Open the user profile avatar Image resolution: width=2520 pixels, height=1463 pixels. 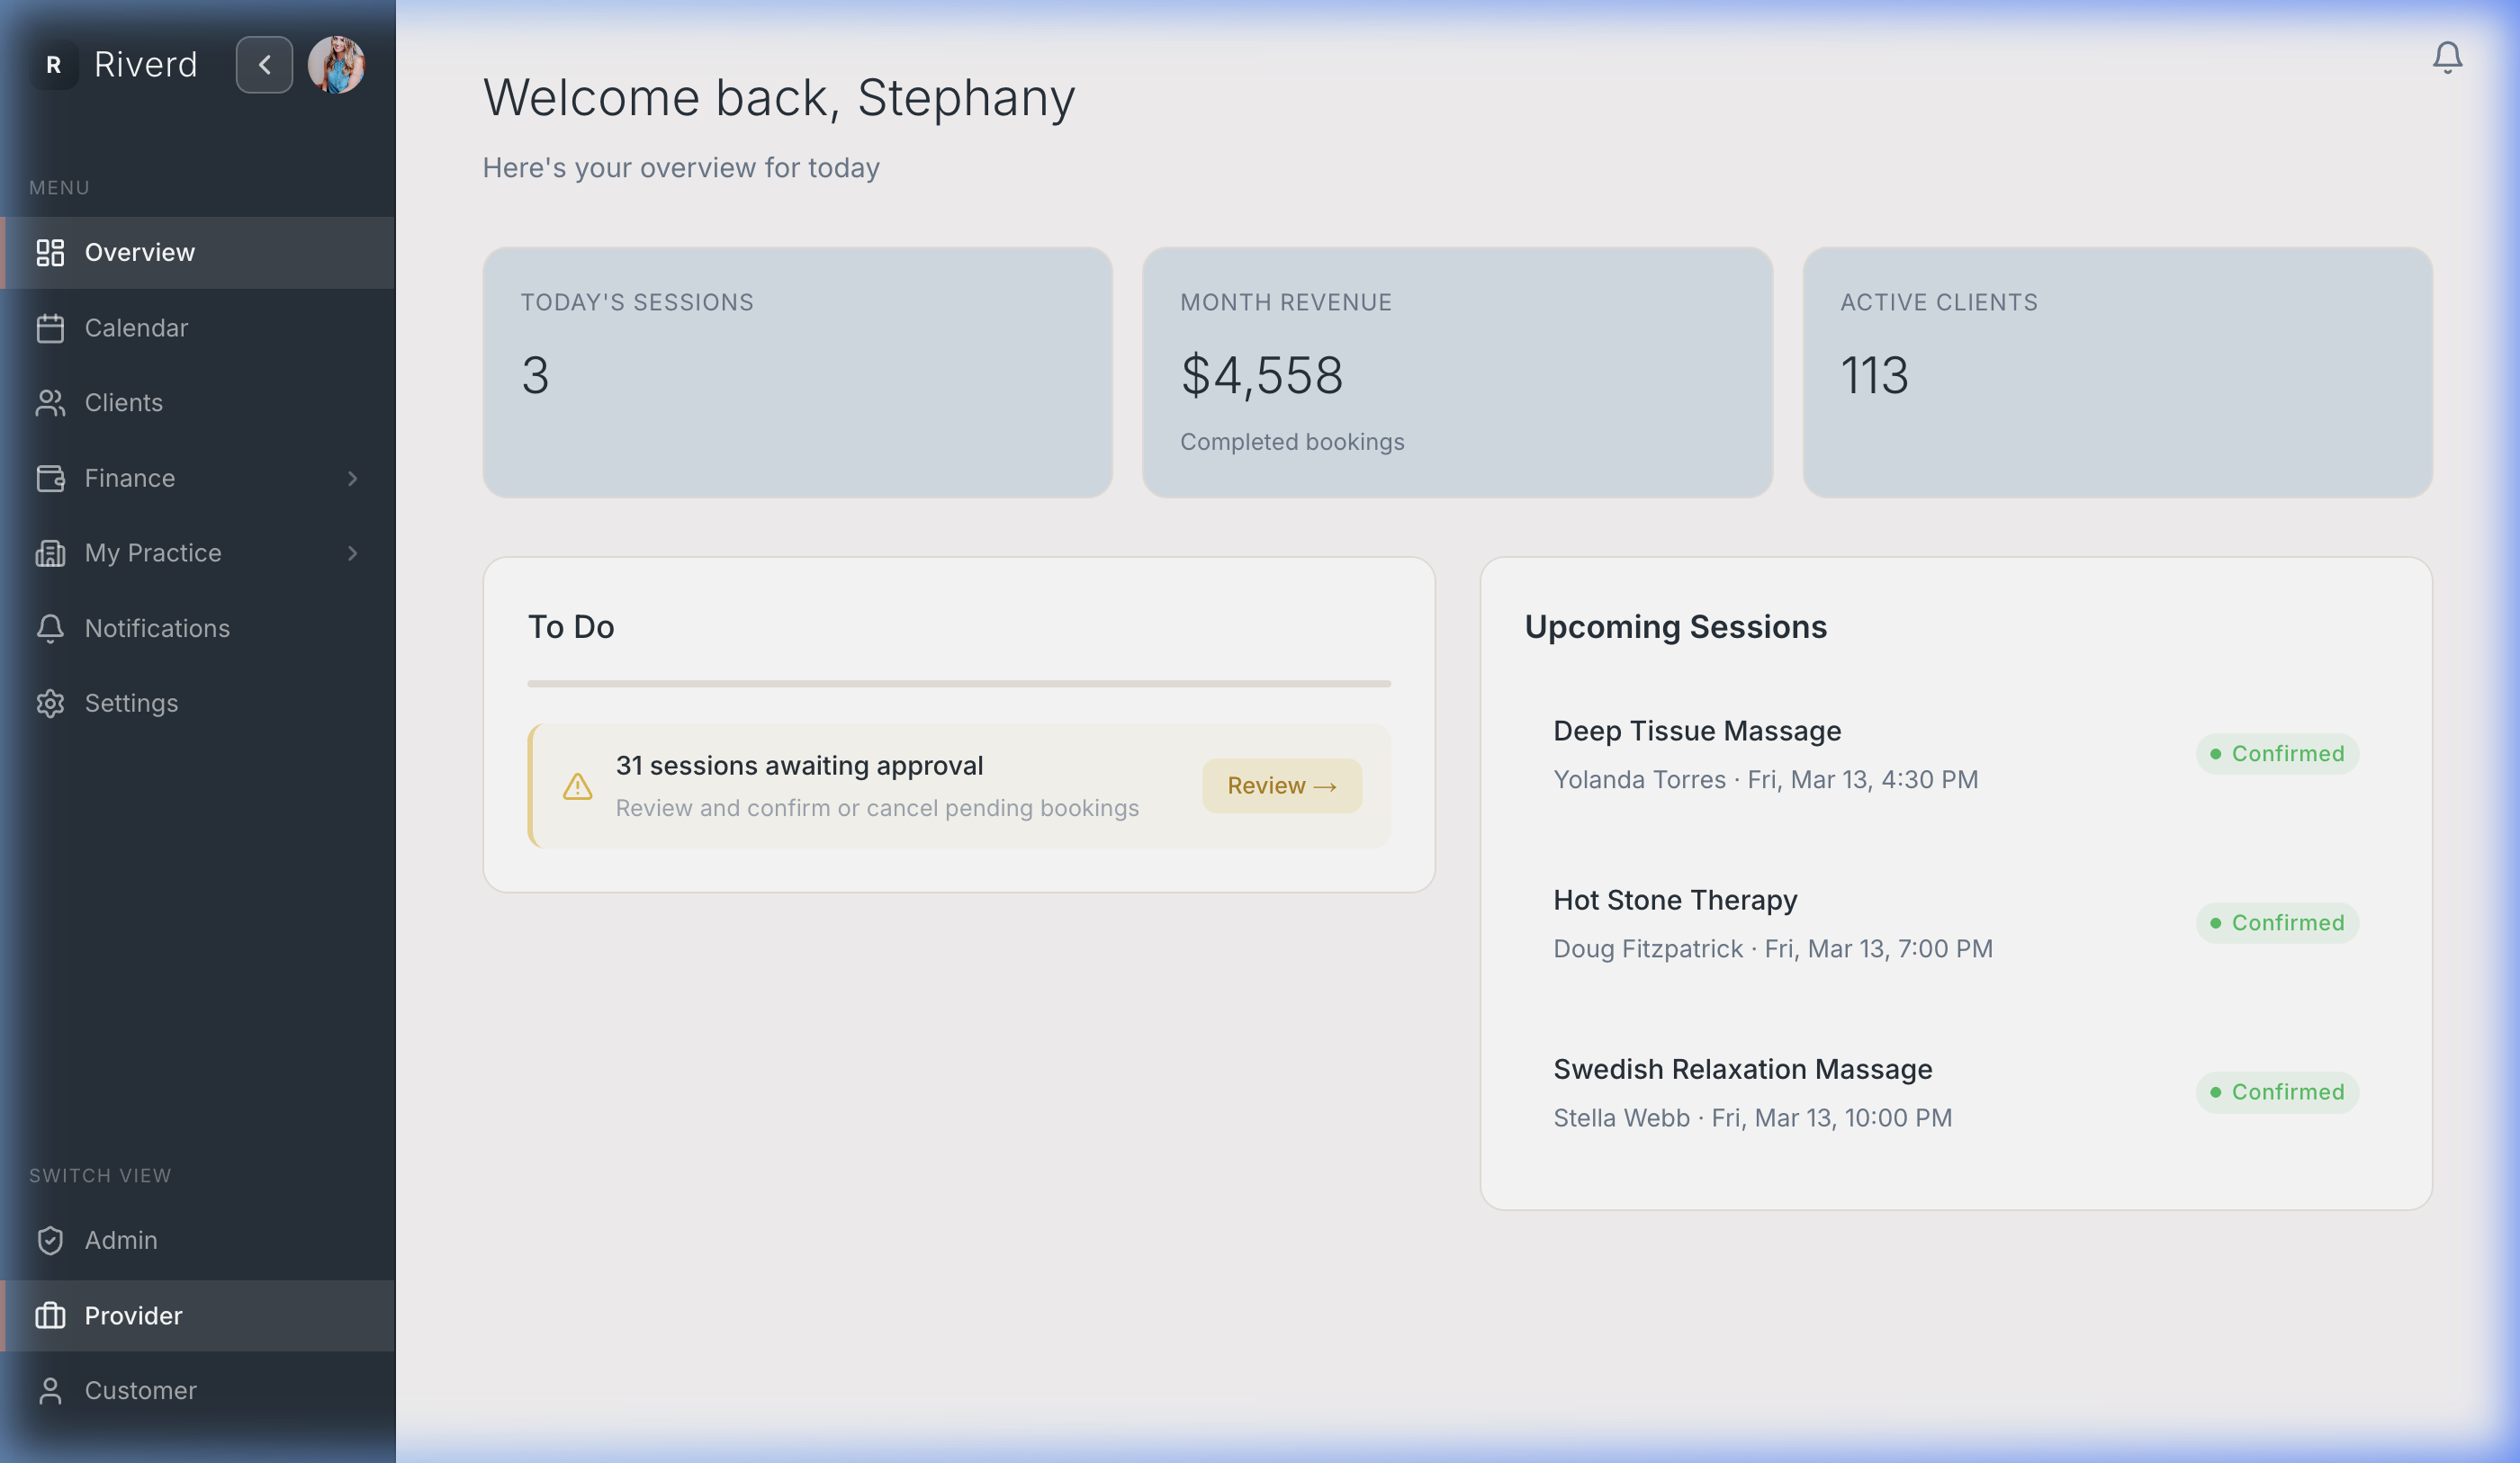click(336, 65)
